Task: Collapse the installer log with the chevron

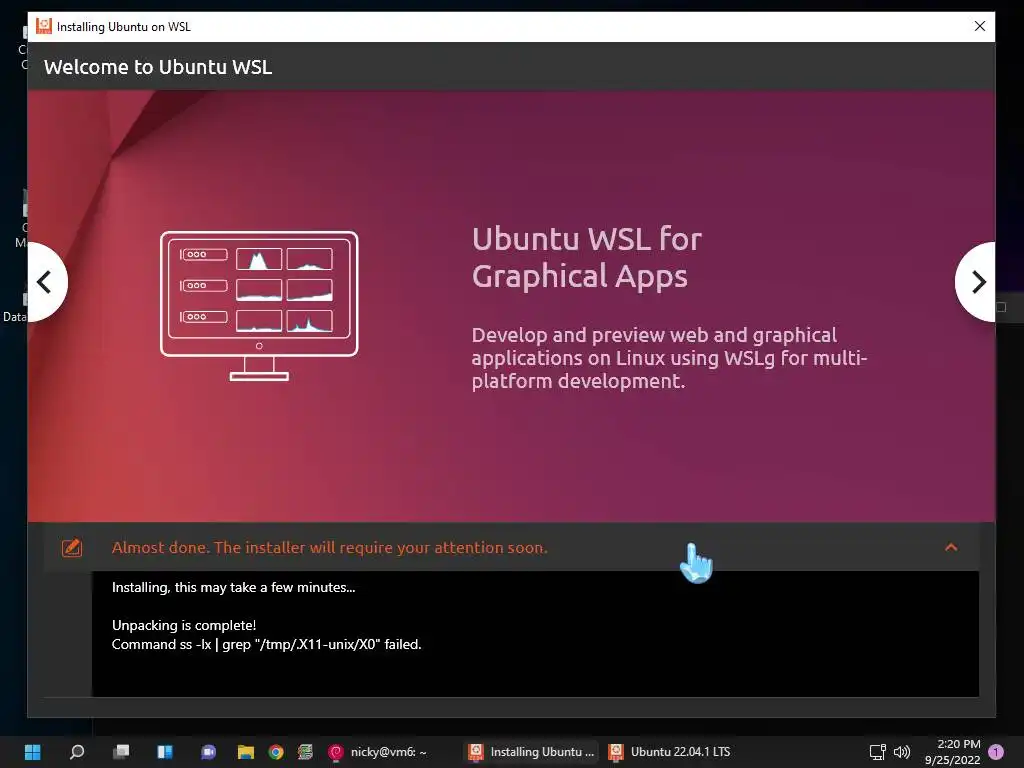Action: point(951,547)
